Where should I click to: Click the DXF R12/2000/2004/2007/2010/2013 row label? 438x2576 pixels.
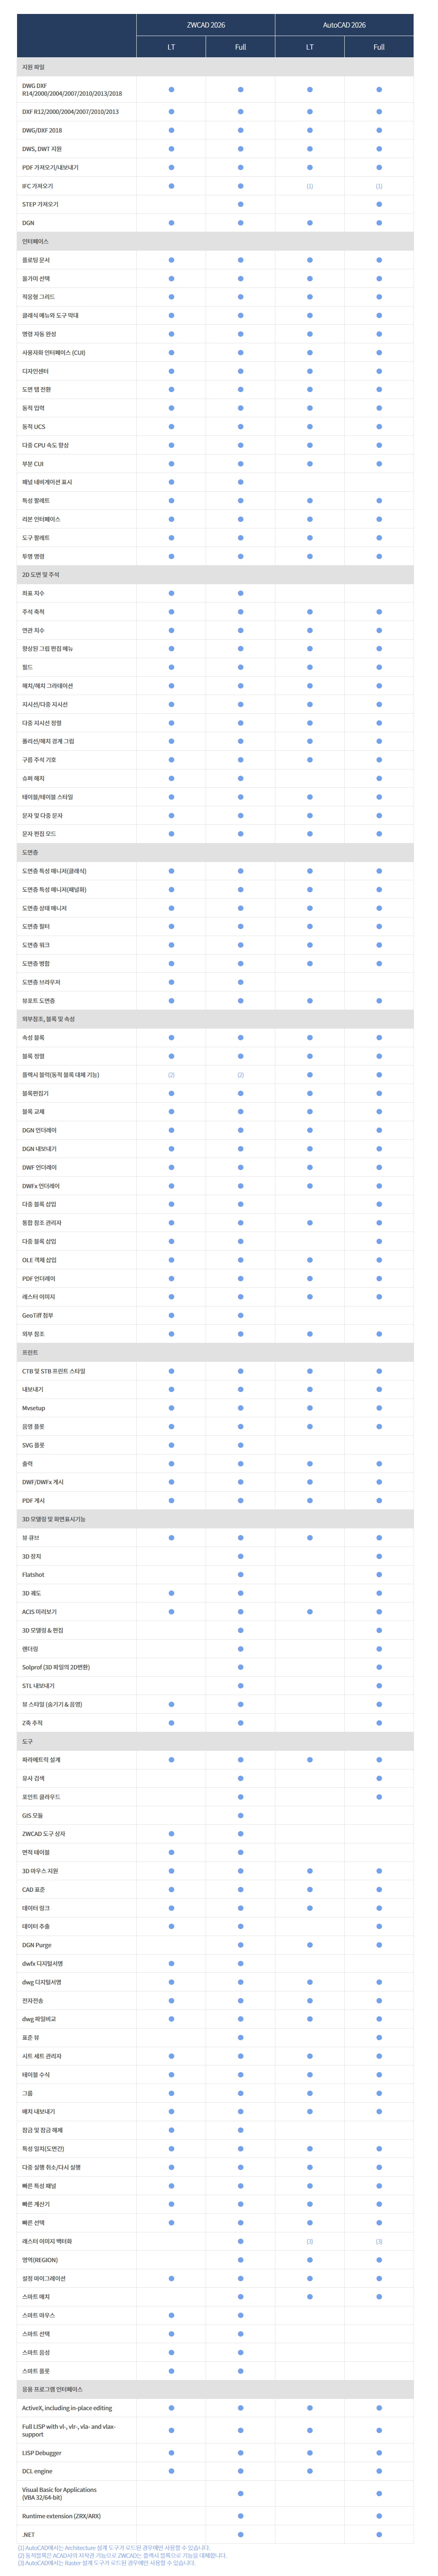pos(70,112)
